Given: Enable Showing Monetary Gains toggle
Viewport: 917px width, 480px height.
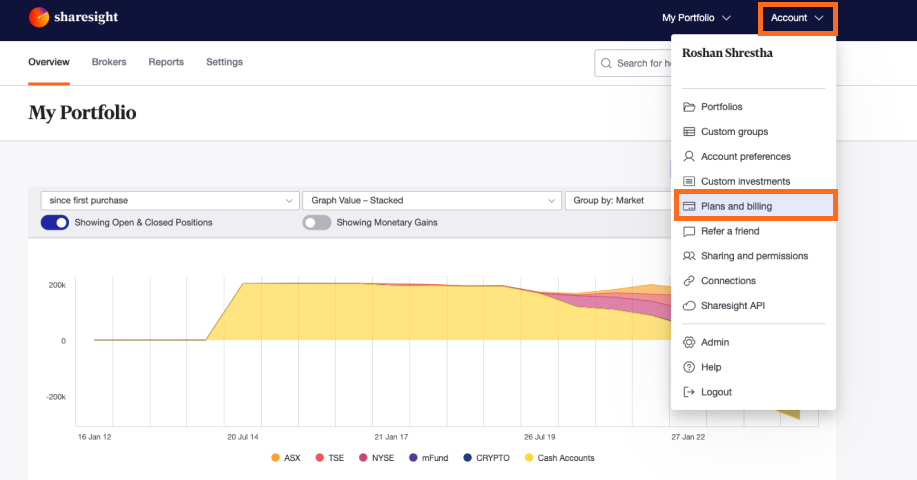Looking at the screenshot, I should click(x=317, y=223).
